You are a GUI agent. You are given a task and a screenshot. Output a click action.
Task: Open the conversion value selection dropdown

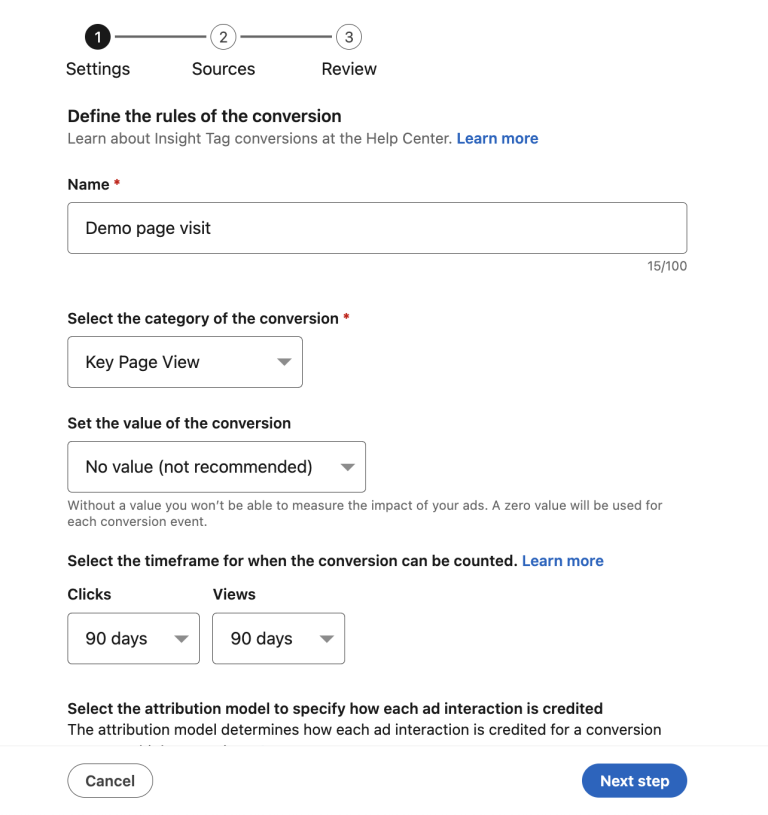216,467
